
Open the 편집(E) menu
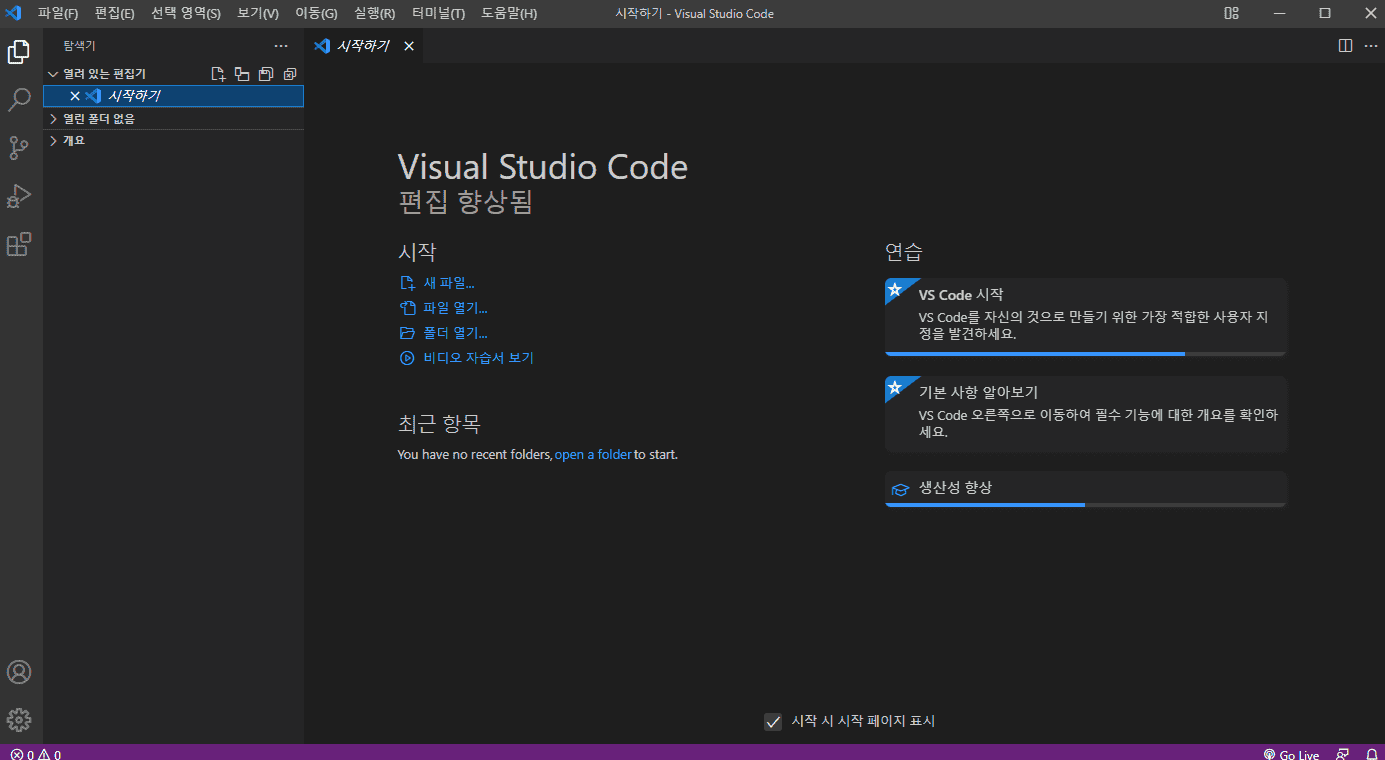[115, 13]
